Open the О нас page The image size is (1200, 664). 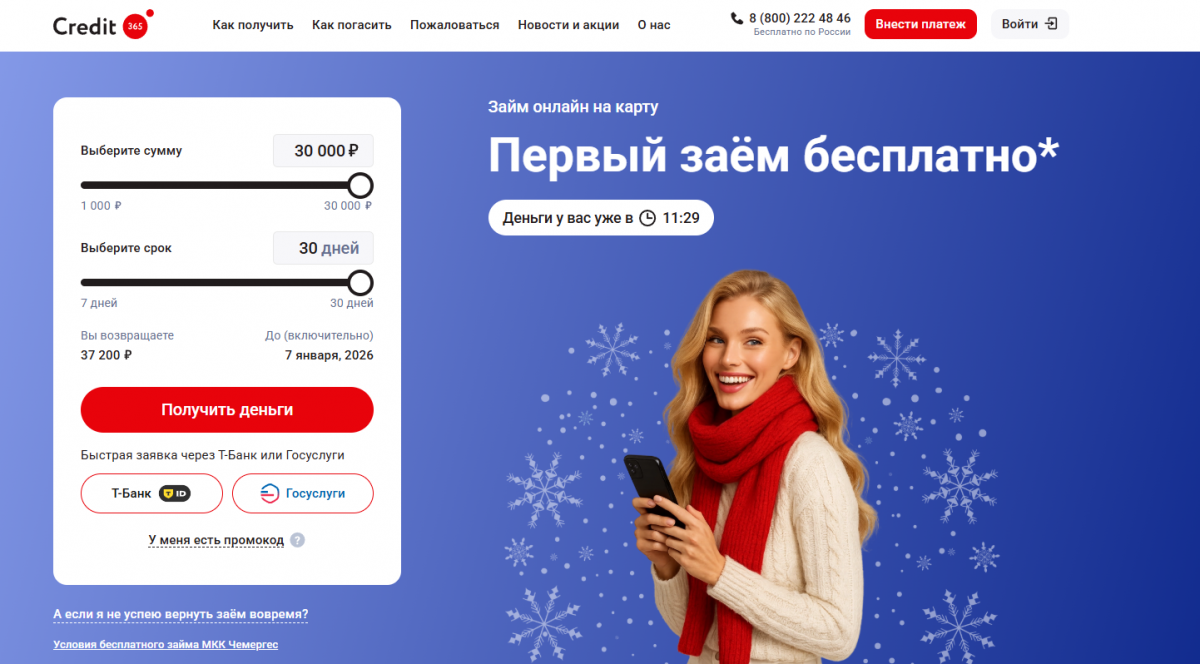[654, 25]
